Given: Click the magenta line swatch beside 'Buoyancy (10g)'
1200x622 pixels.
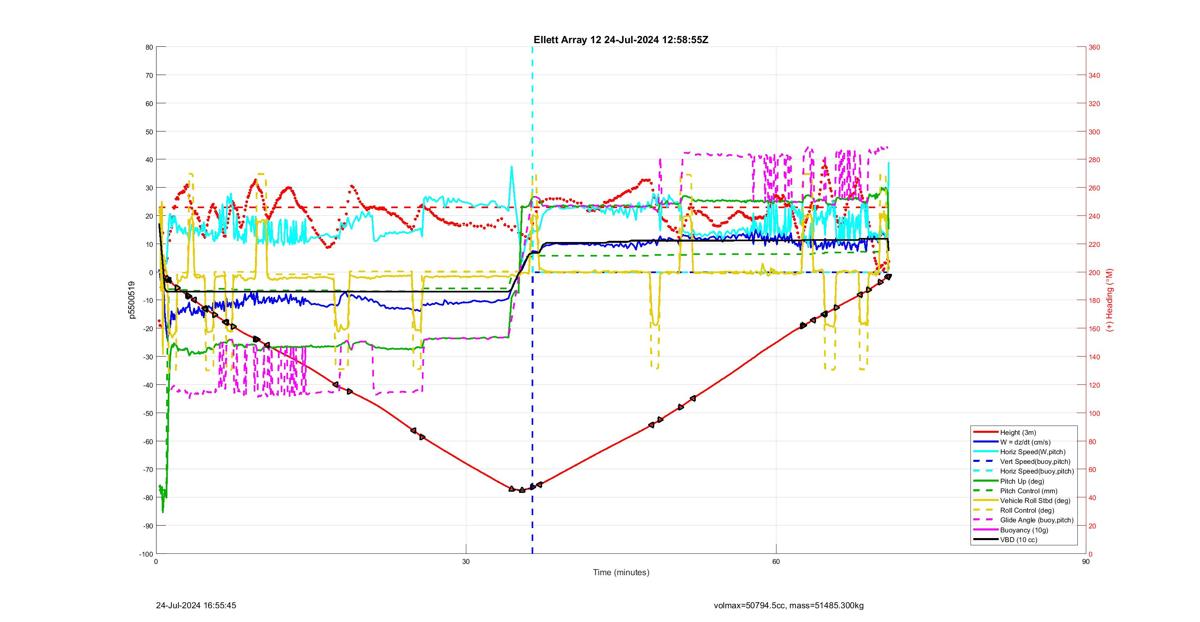Looking at the screenshot, I should pos(986,530).
